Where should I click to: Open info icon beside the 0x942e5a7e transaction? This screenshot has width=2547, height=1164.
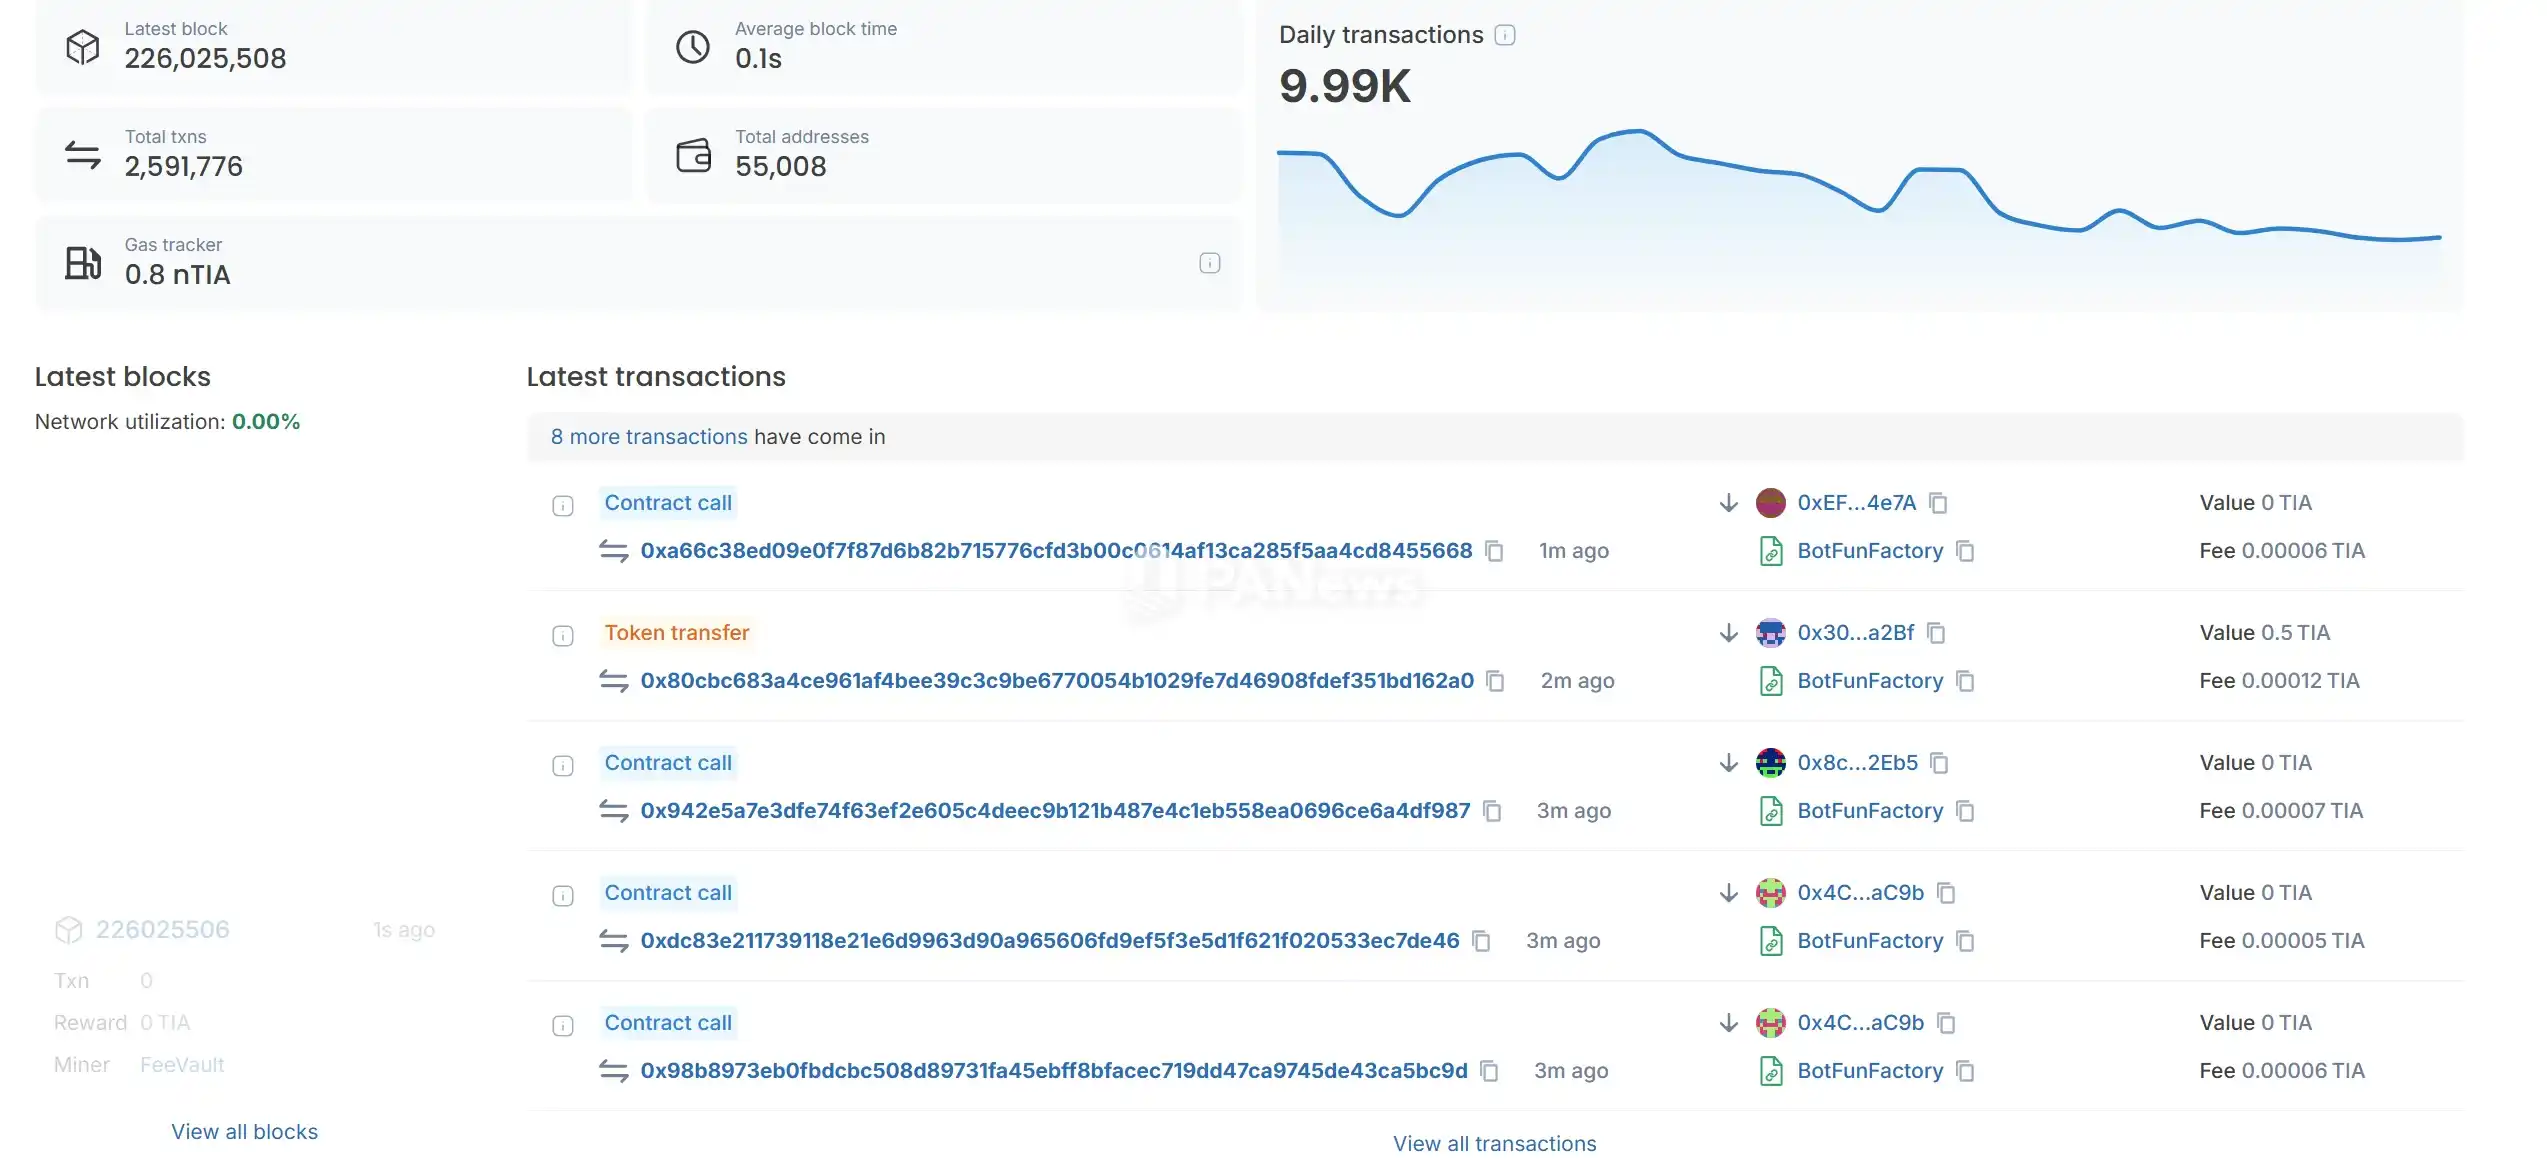pos(563,766)
